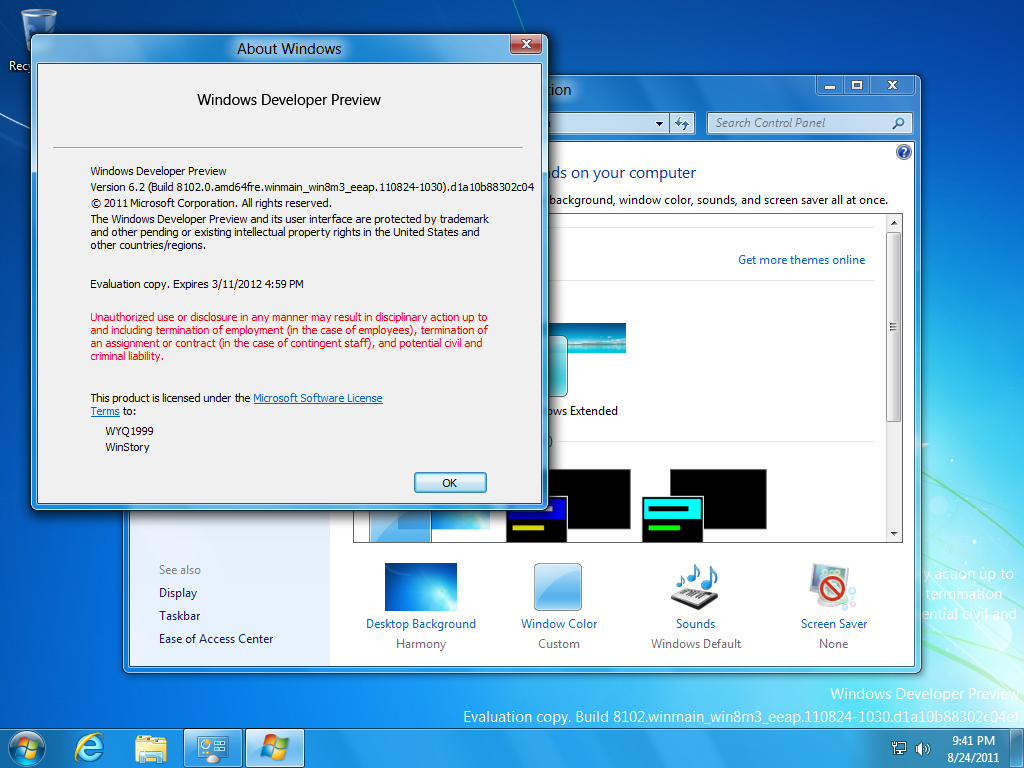Click the licensee name WYQ1999
1024x768 pixels.
pos(129,431)
